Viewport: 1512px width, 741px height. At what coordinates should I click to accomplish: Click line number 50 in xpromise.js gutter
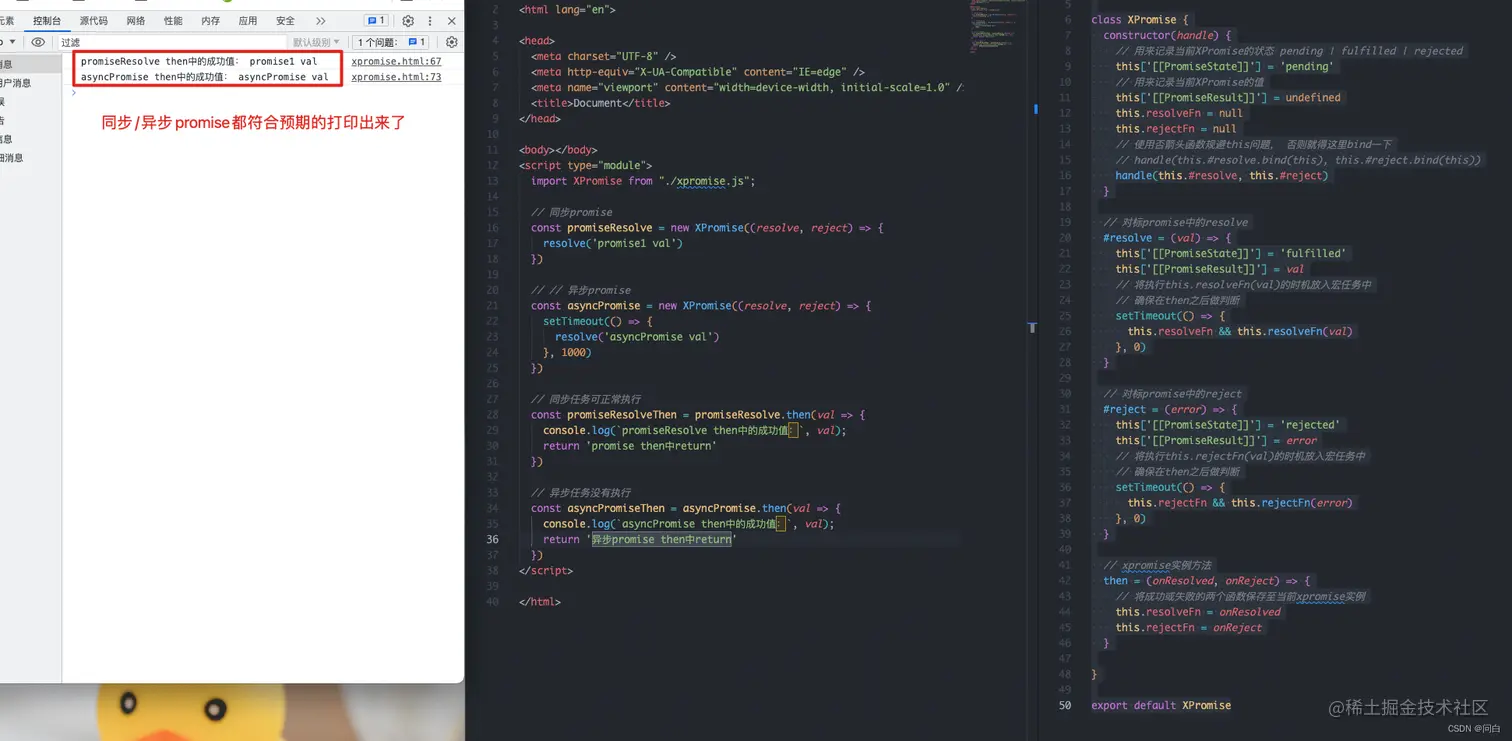(x=1064, y=705)
